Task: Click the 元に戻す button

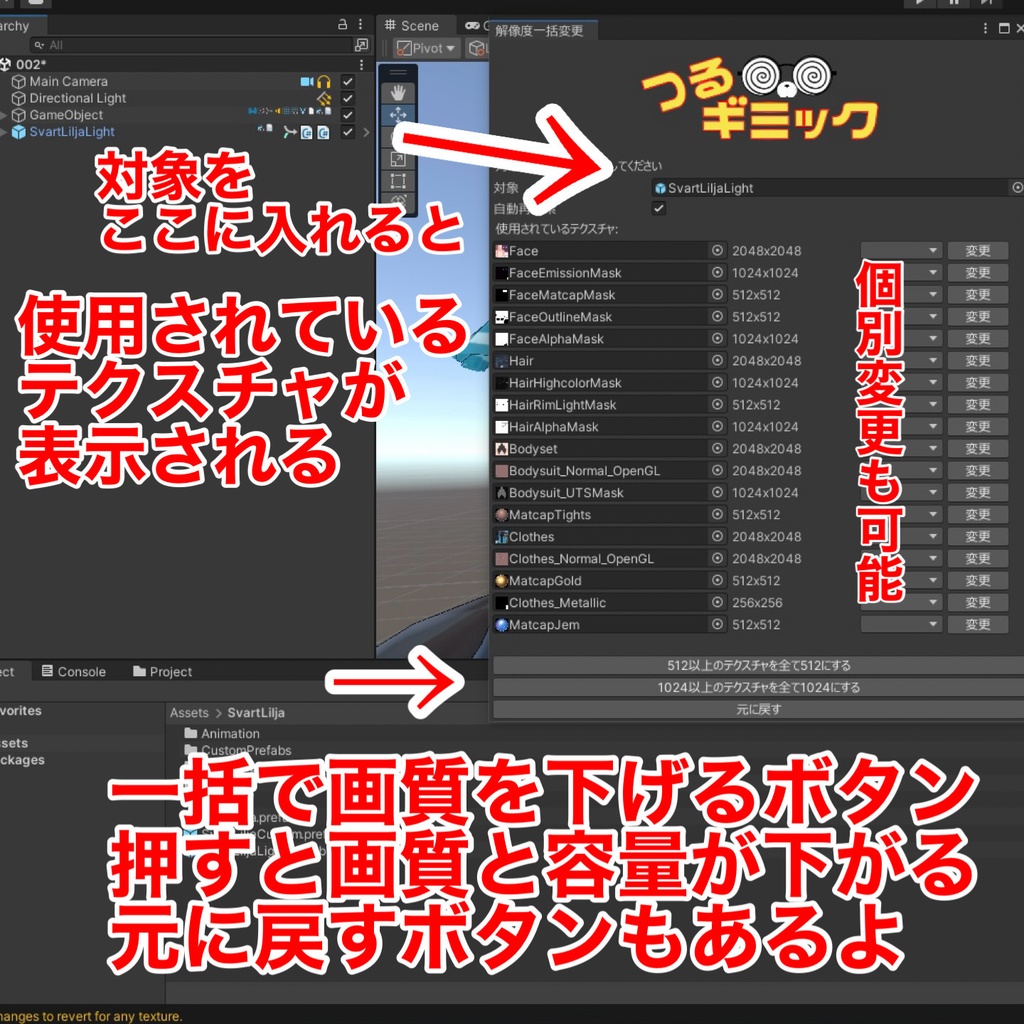Action: pyautogui.click(x=755, y=708)
